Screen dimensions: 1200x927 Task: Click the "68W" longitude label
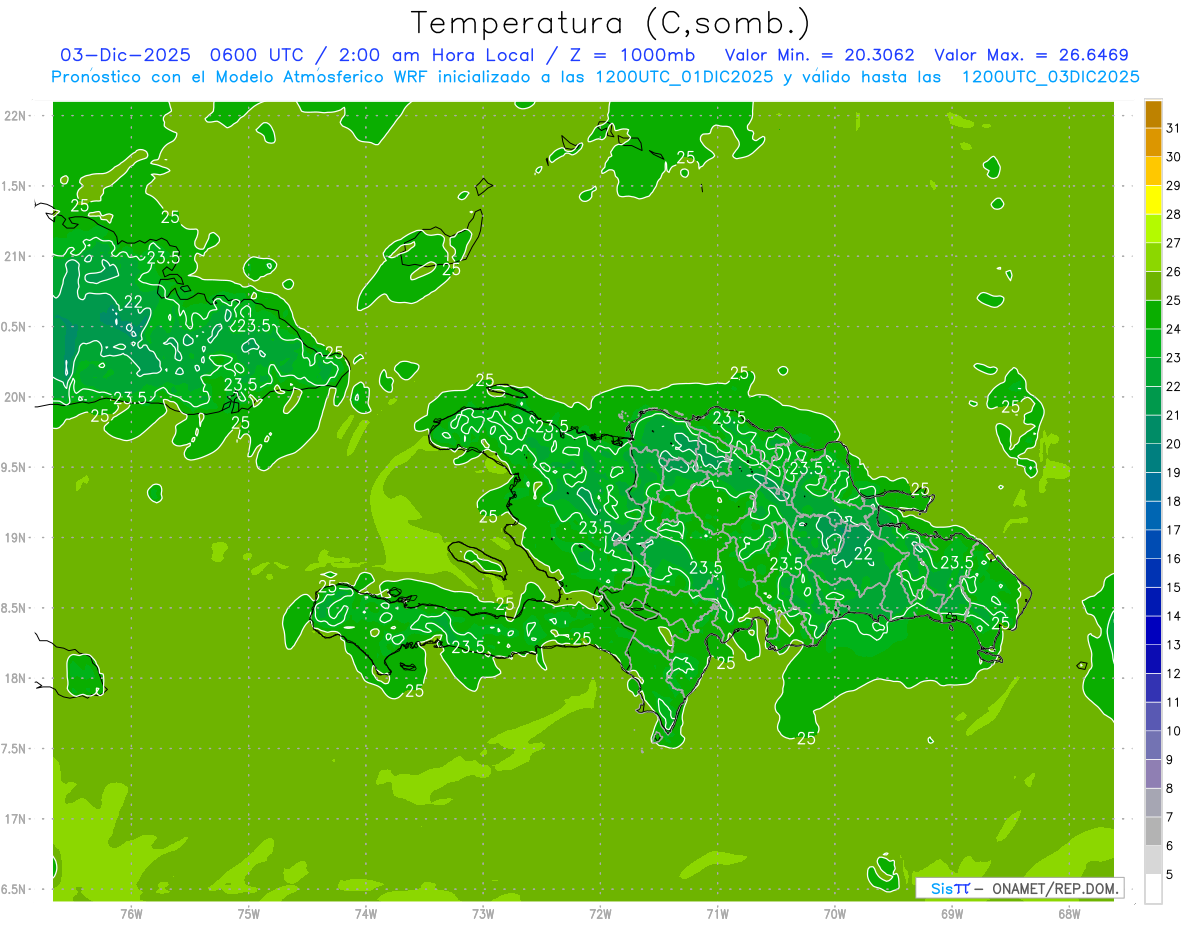point(1069,914)
